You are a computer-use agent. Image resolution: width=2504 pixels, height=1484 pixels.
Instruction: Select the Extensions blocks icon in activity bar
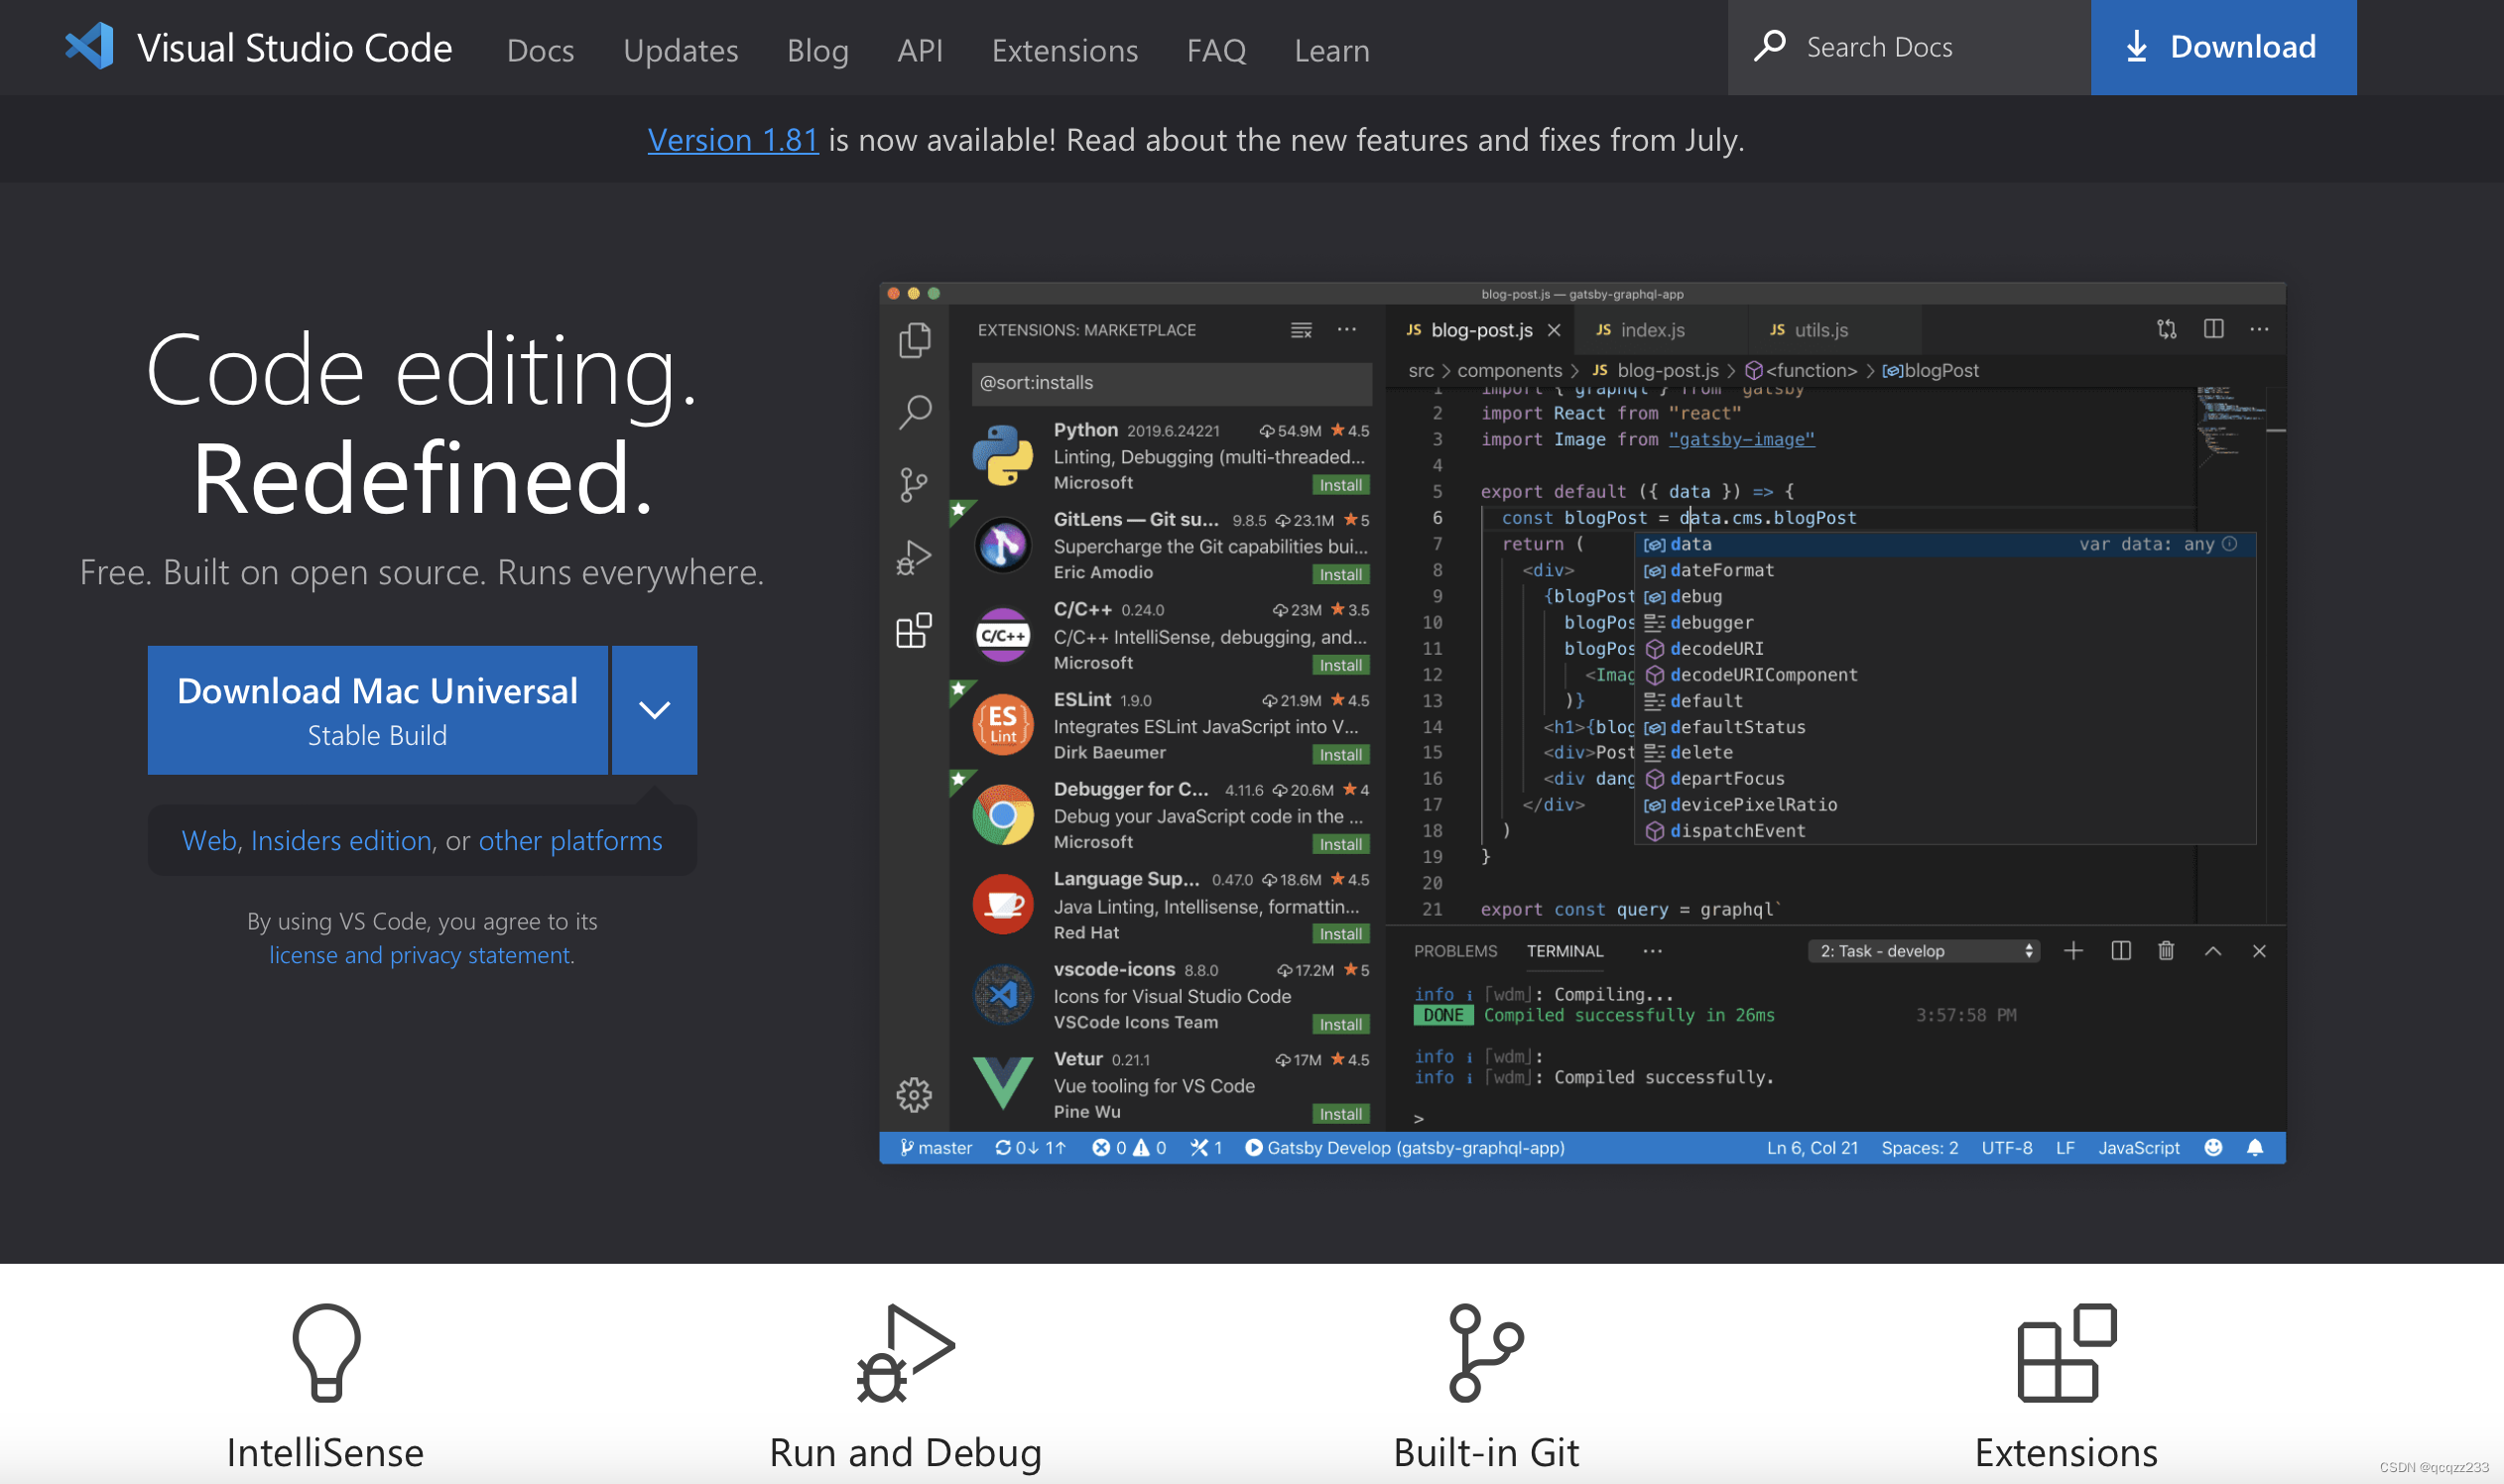click(x=913, y=630)
